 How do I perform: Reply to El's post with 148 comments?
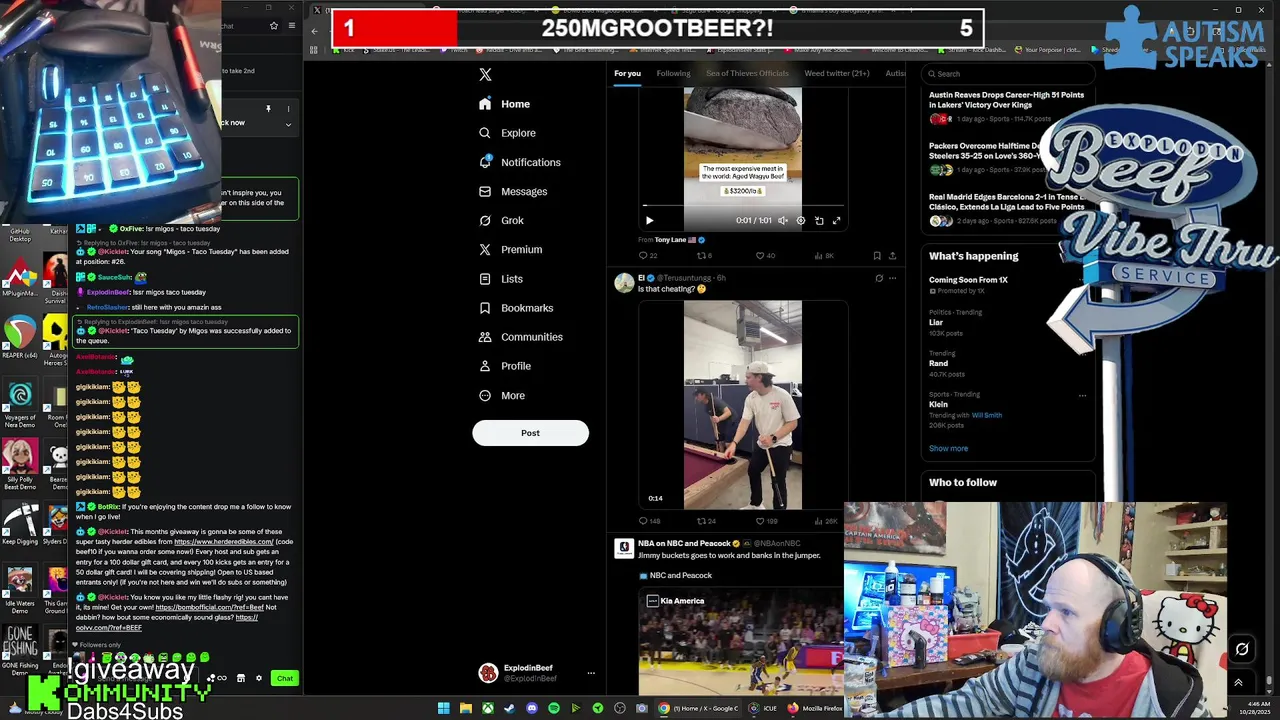[649, 521]
